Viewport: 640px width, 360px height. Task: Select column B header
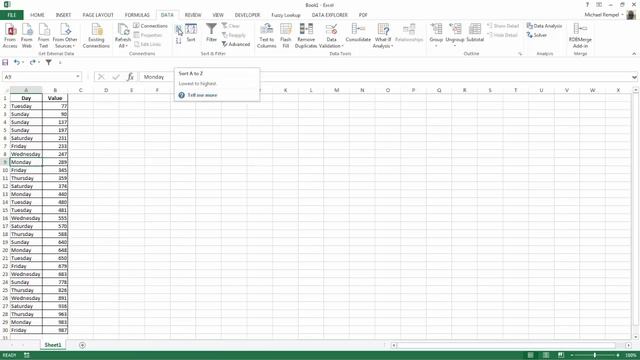(x=55, y=90)
